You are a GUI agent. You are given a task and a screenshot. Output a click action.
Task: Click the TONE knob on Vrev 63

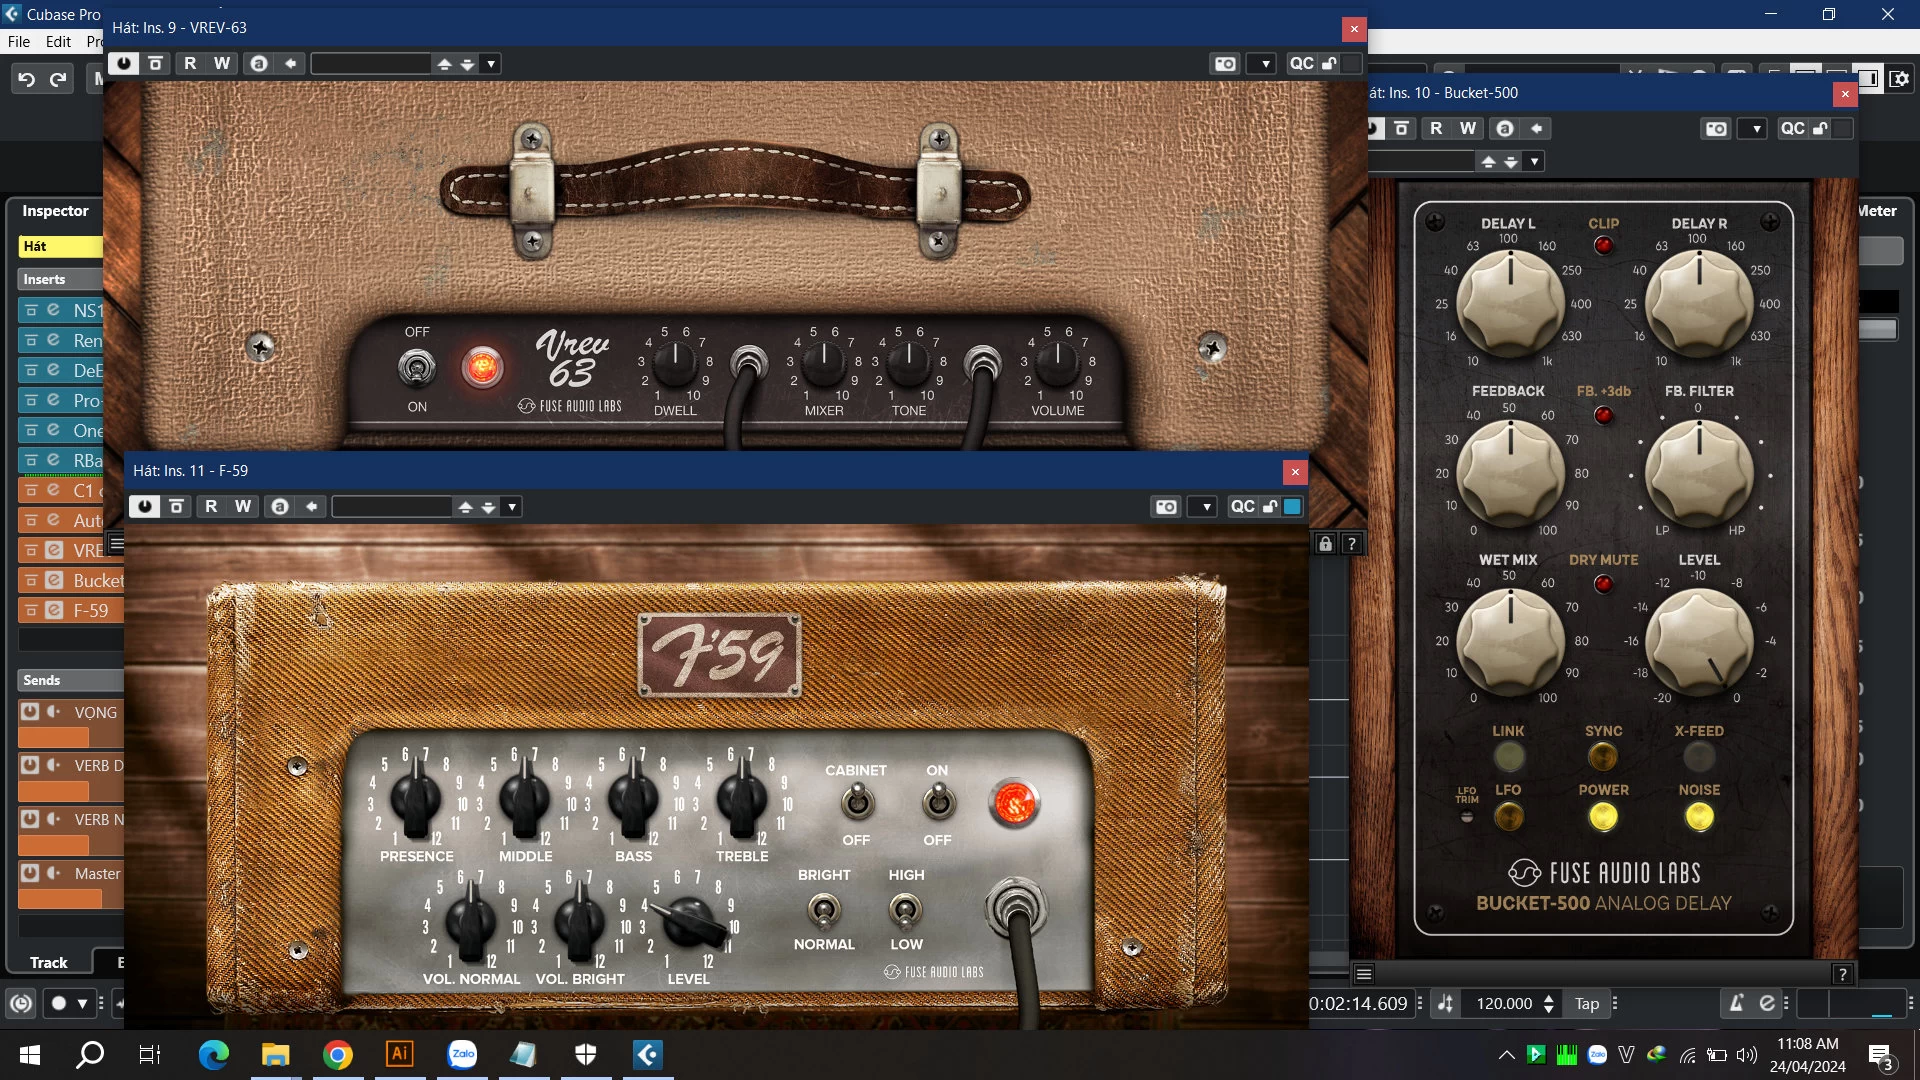pyautogui.click(x=909, y=363)
